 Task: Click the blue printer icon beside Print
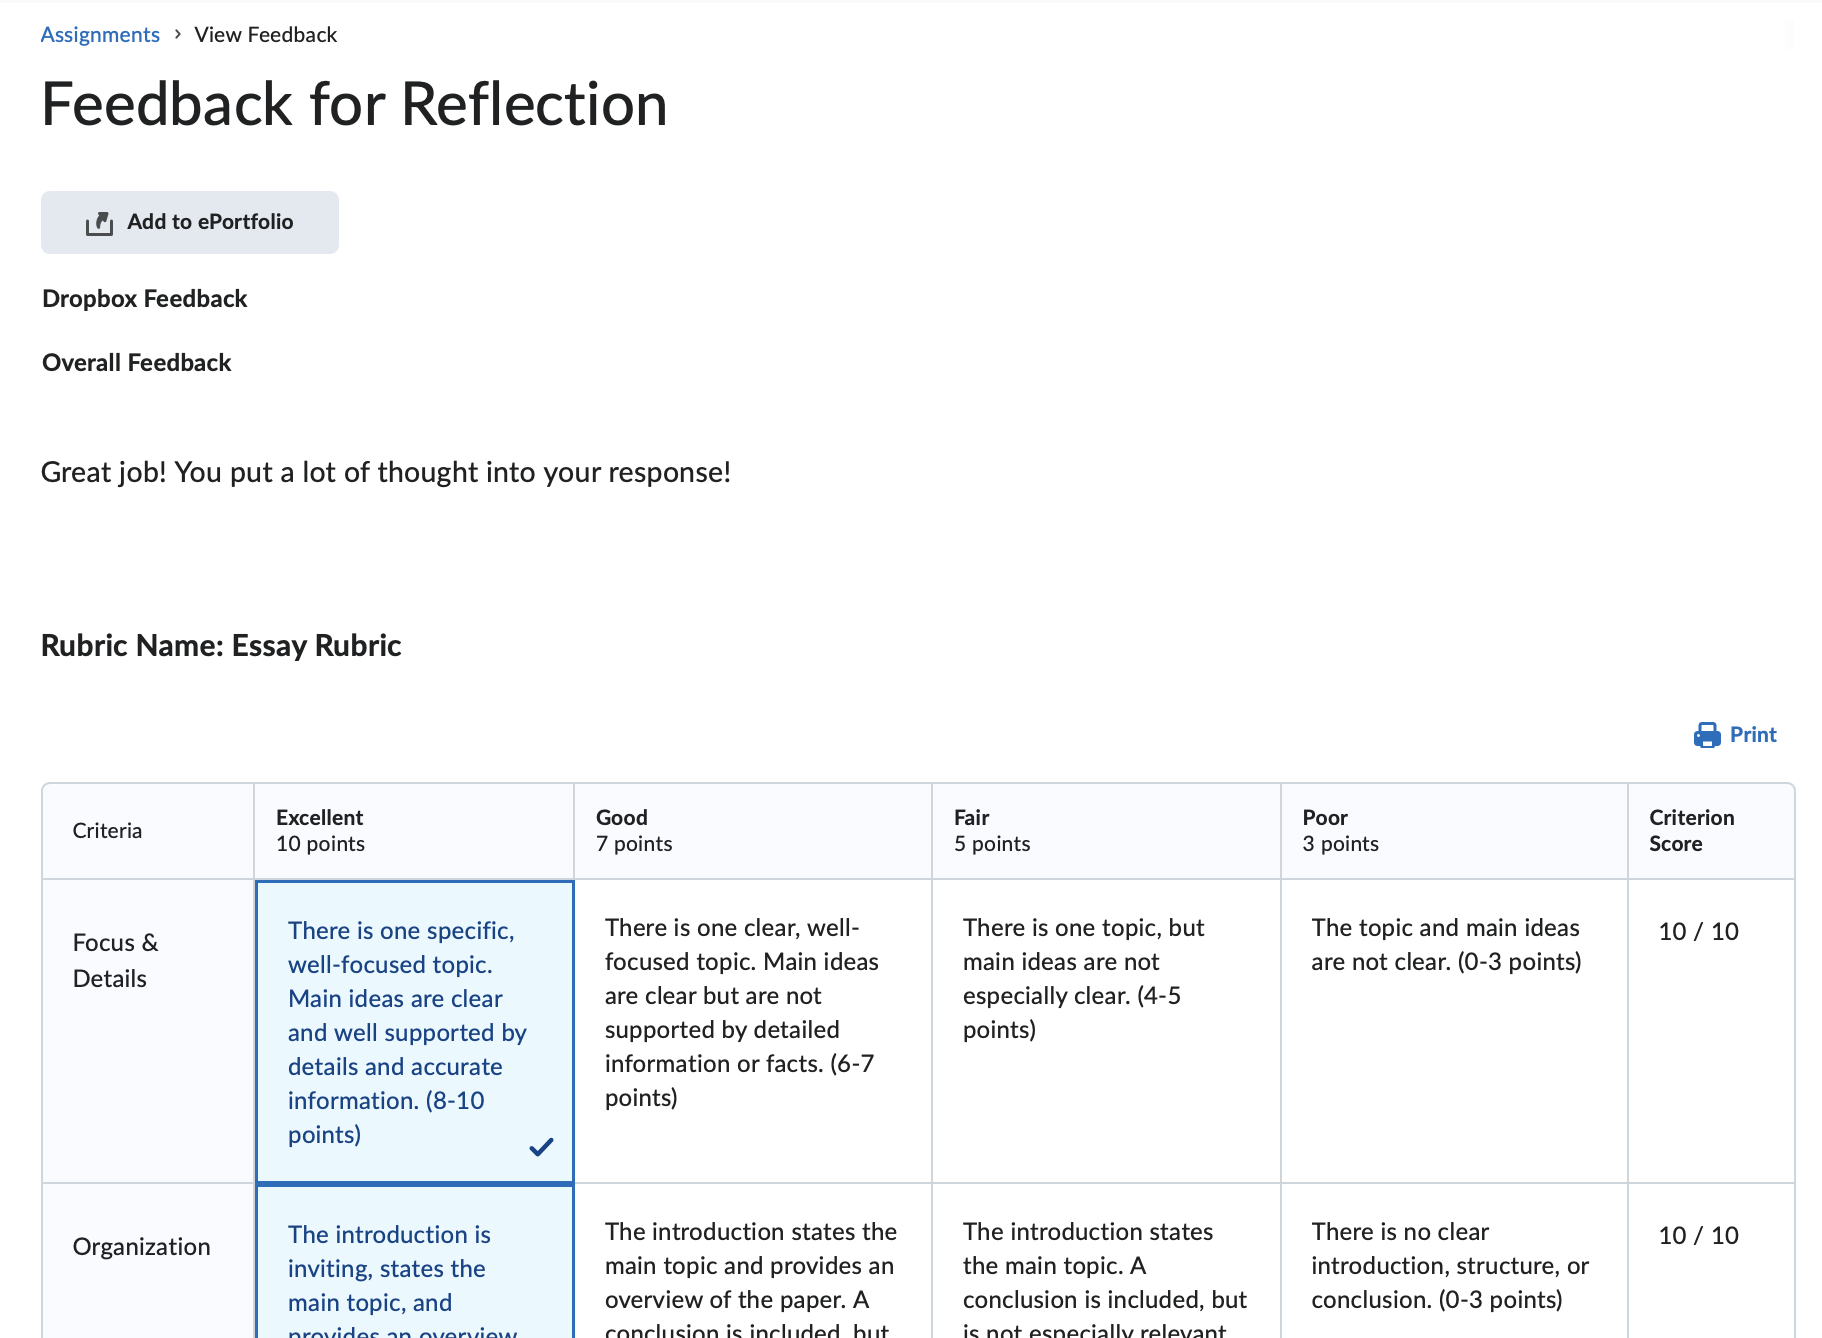coord(1707,735)
